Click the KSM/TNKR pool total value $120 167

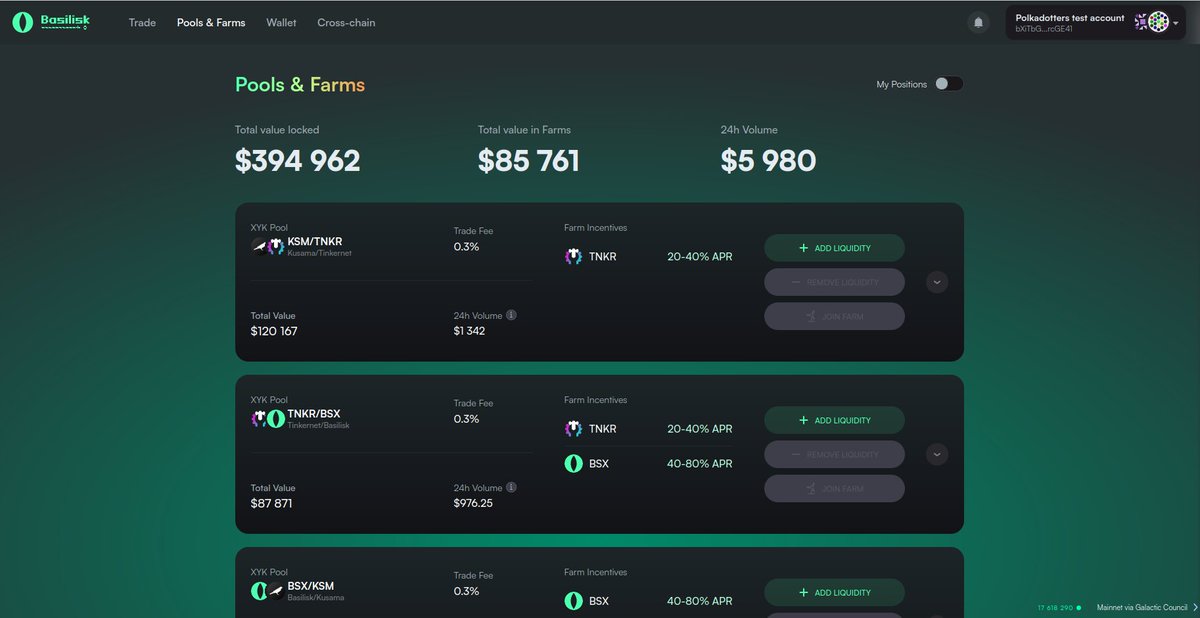click(x=274, y=331)
